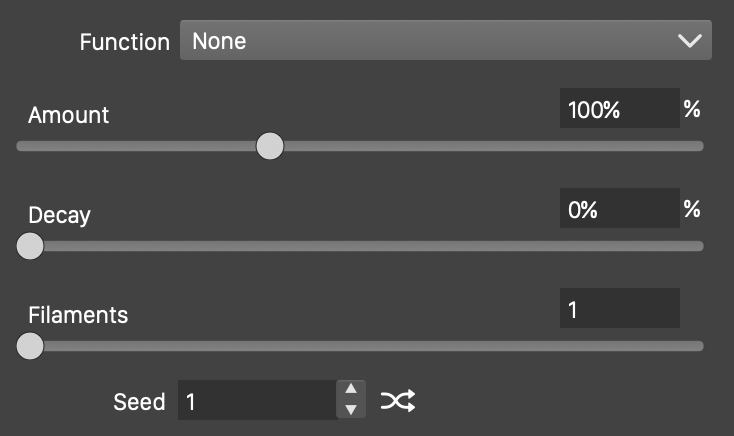This screenshot has height=436, width=734.
Task: Increase the Seed value with up arrow
Action: click(x=350, y=391)
